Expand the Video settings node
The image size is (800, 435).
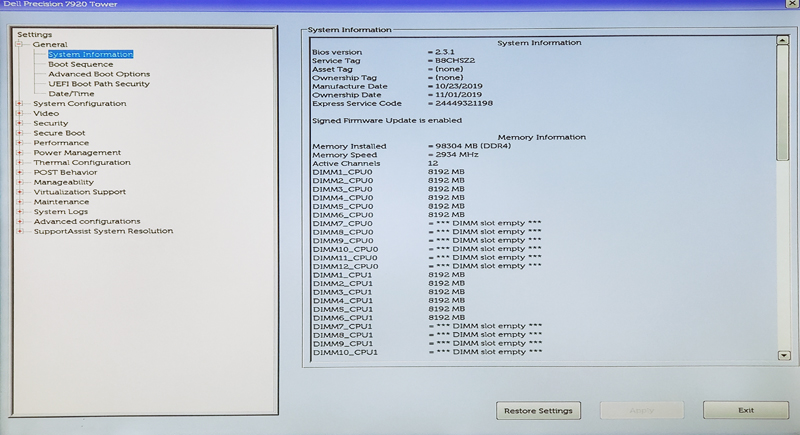[x=19, y=113]
